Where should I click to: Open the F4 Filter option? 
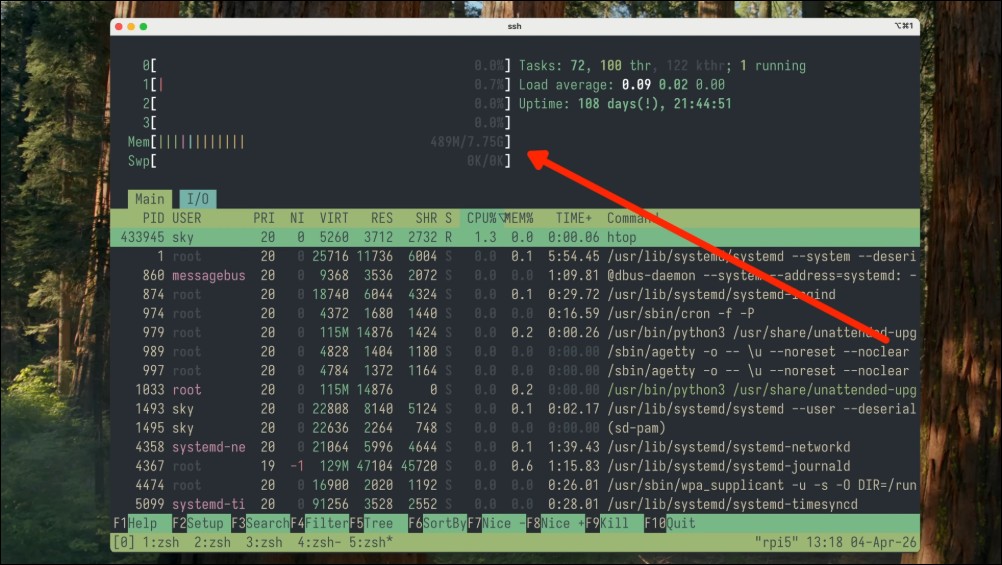tap(317, 523)
